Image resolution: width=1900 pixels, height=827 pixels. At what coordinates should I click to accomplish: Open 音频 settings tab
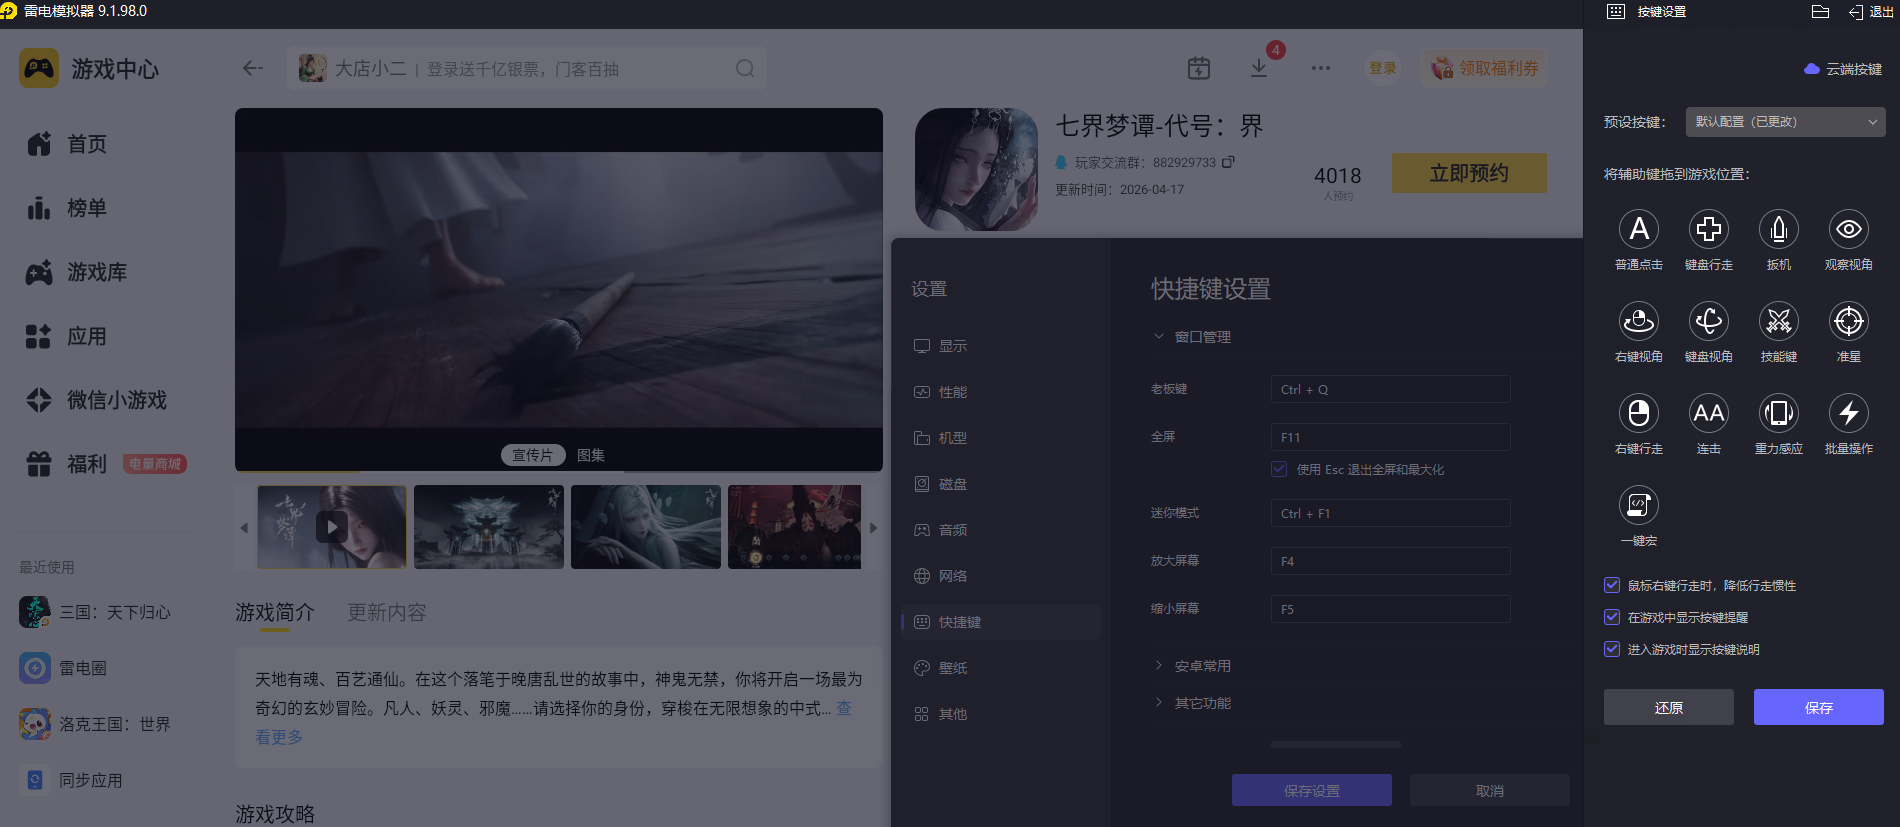1000,530
